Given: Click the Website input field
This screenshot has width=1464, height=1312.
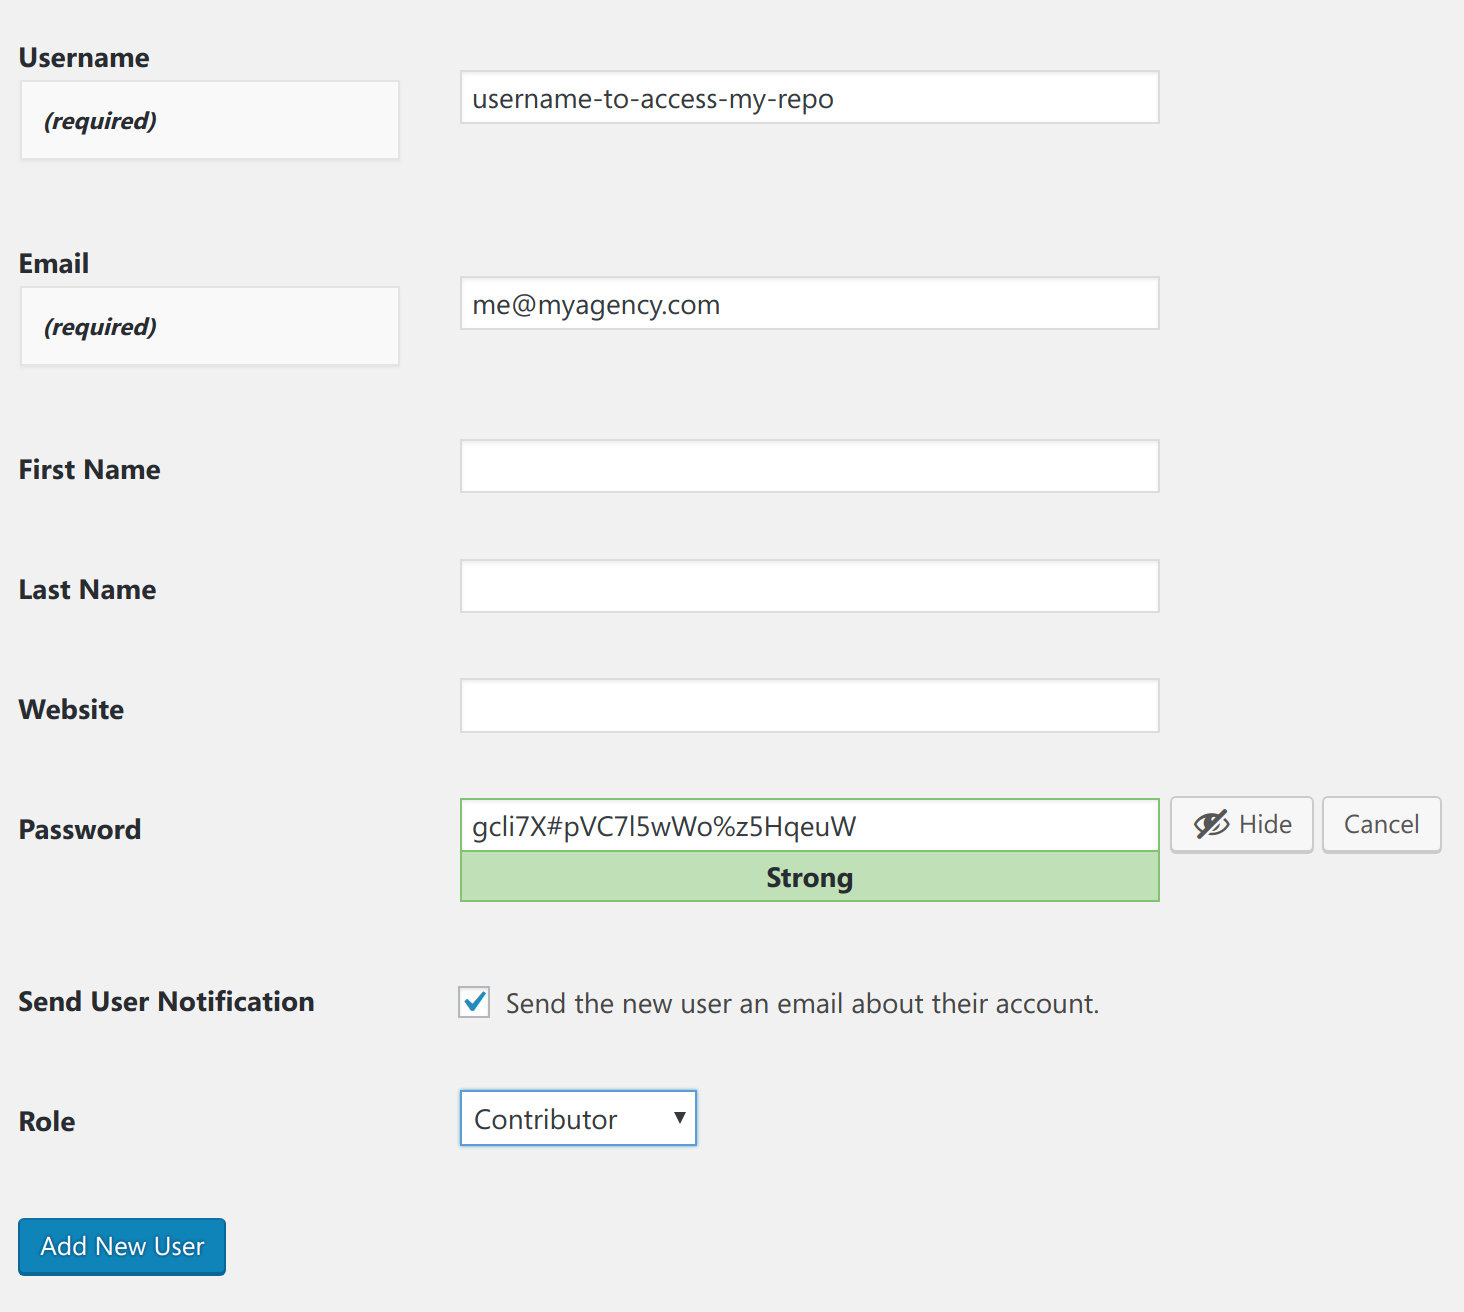Looking at the screenshot, I should pyautogui.click(x=809, y=706).
